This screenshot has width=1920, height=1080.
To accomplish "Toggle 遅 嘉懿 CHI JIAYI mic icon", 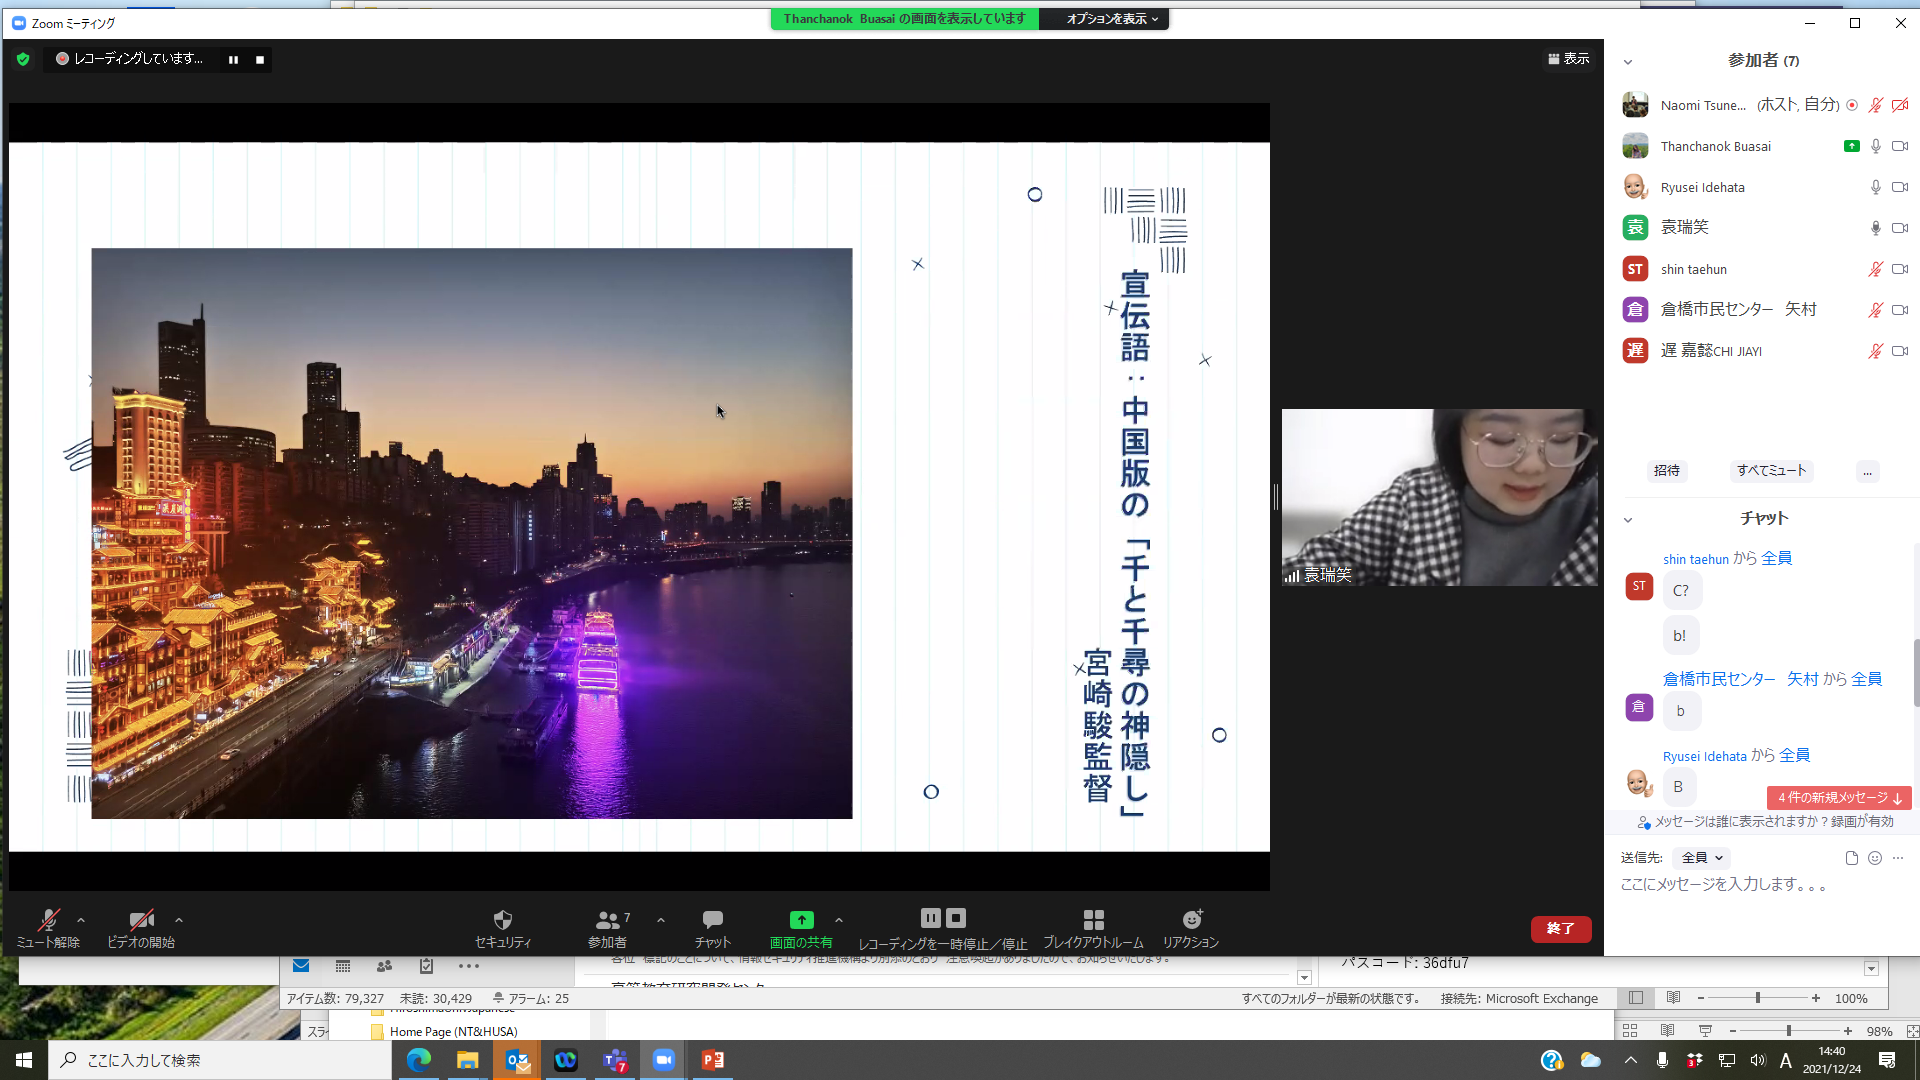I will click(x=1876, y=352).
